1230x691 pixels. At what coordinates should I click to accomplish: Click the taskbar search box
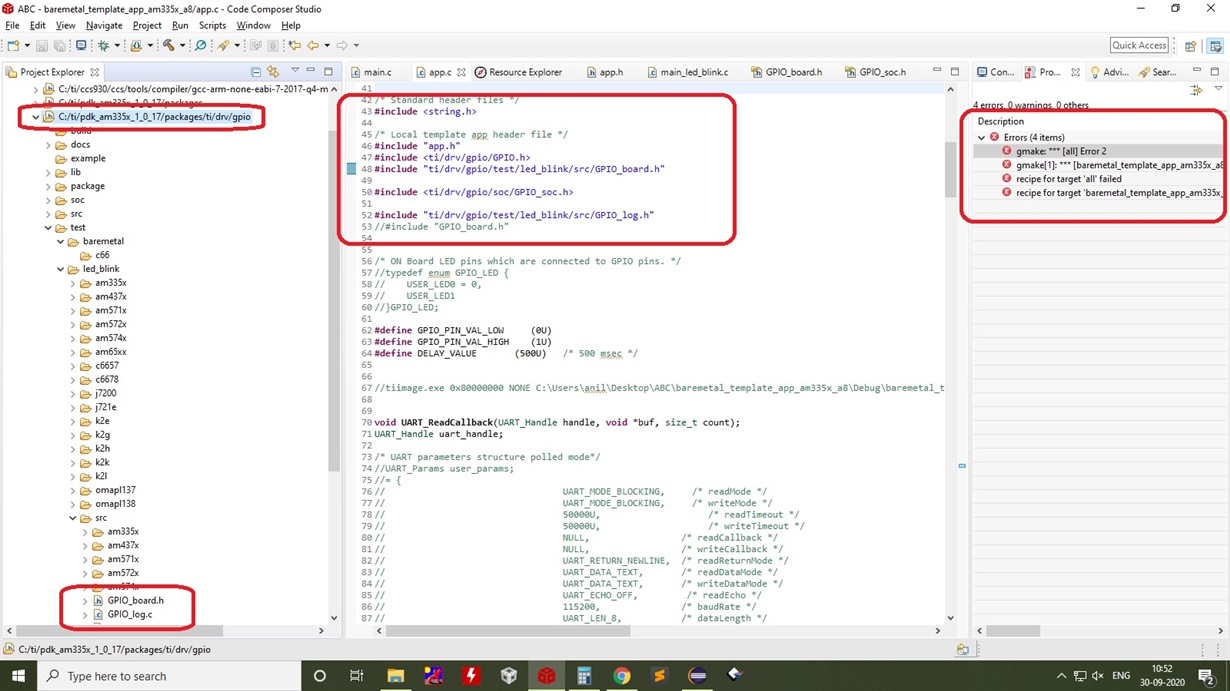pos(170,676)
